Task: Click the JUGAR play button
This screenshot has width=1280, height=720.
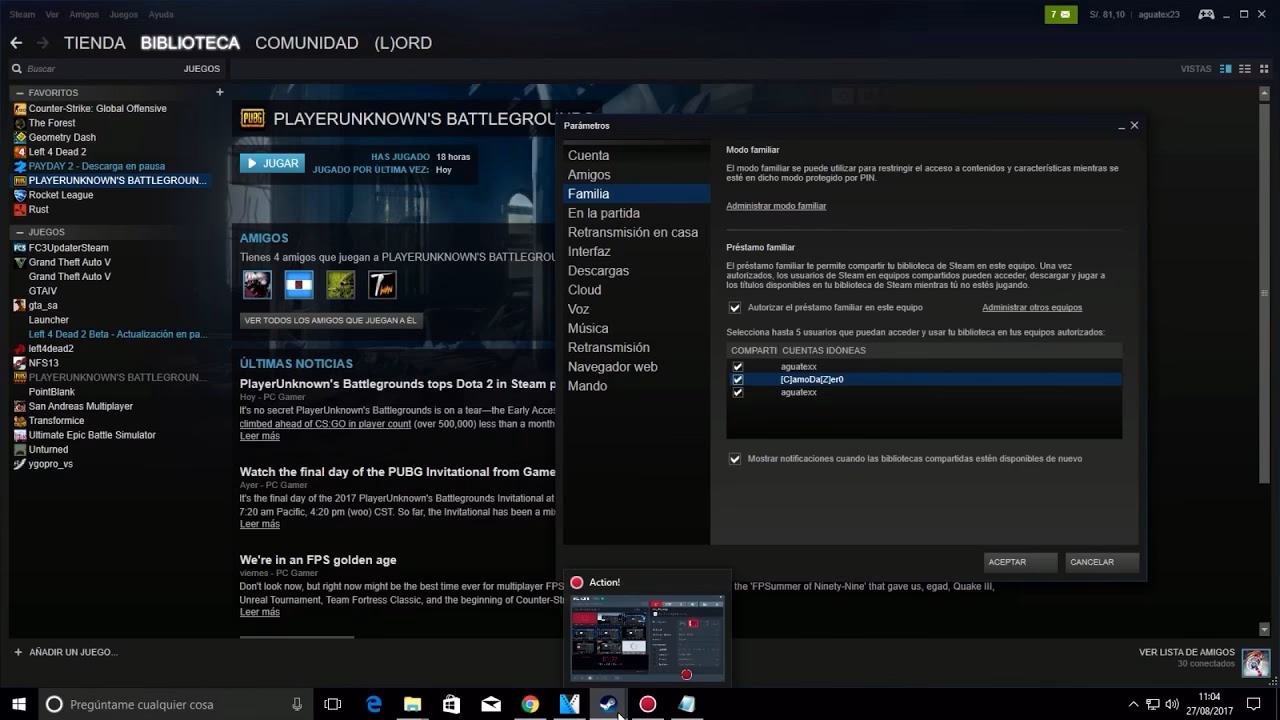Action: pyautogui.click(x=272, y=163)
